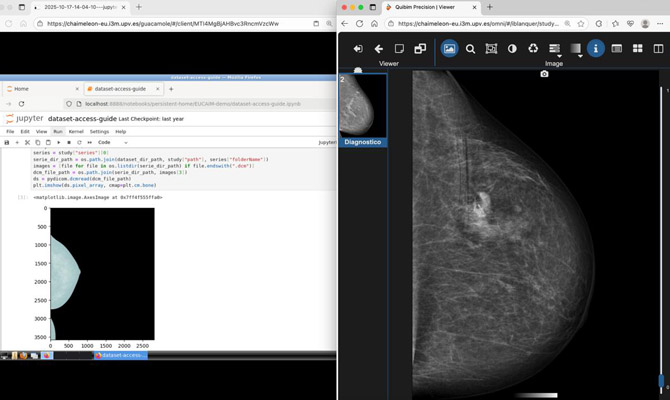Select the magnifier zoom tool in viewer

click(470, 49)
